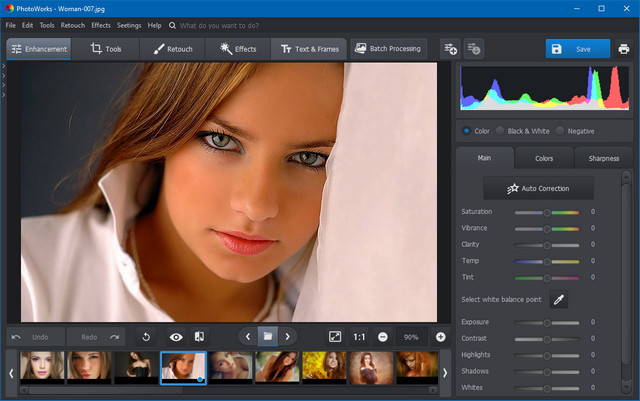Click the before/after compare icon
The height and width of the screenshot is (401, 640).
coord(199,337)
